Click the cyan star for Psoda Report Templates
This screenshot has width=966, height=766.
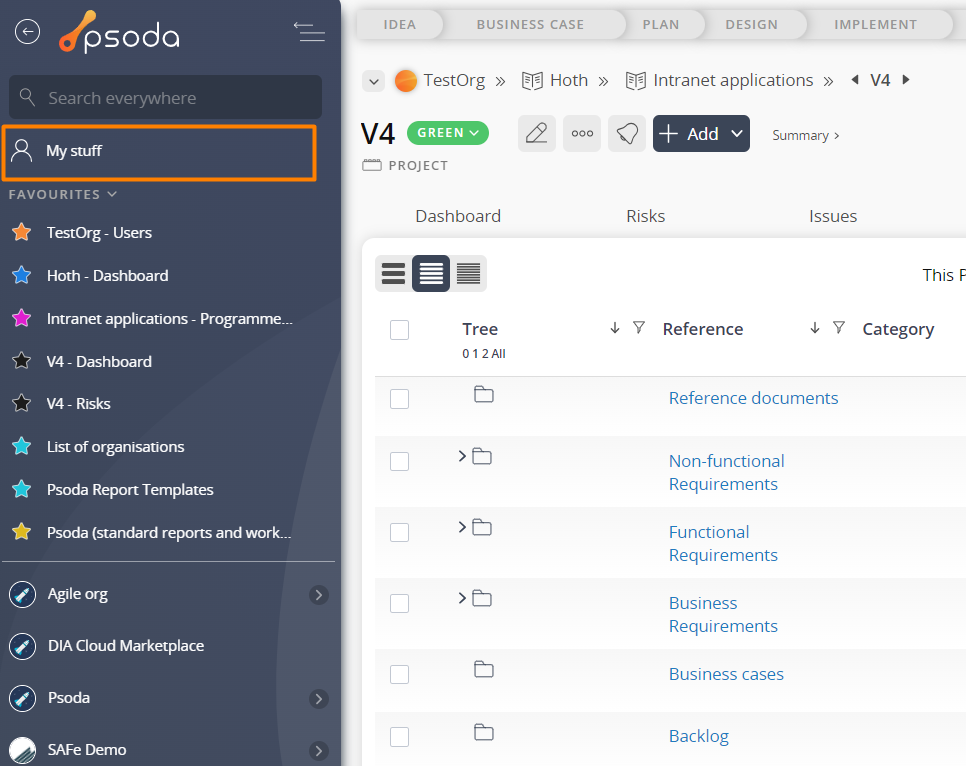point(22,489)
